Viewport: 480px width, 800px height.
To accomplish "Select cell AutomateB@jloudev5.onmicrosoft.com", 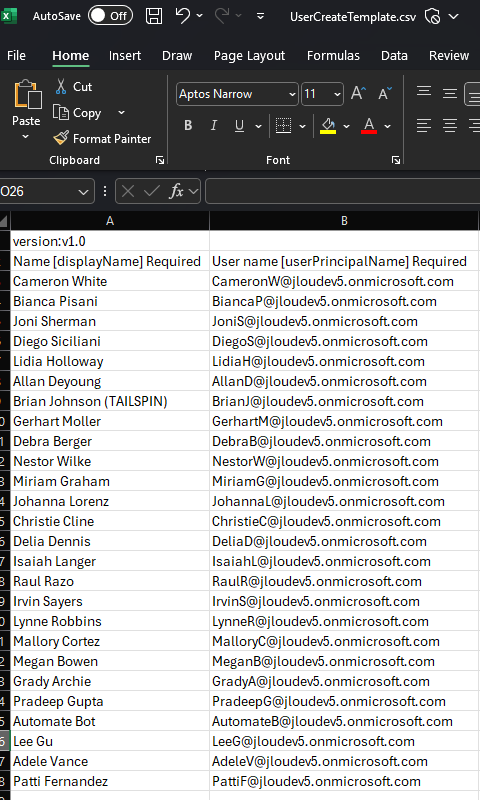I will (x=344, y=721).
